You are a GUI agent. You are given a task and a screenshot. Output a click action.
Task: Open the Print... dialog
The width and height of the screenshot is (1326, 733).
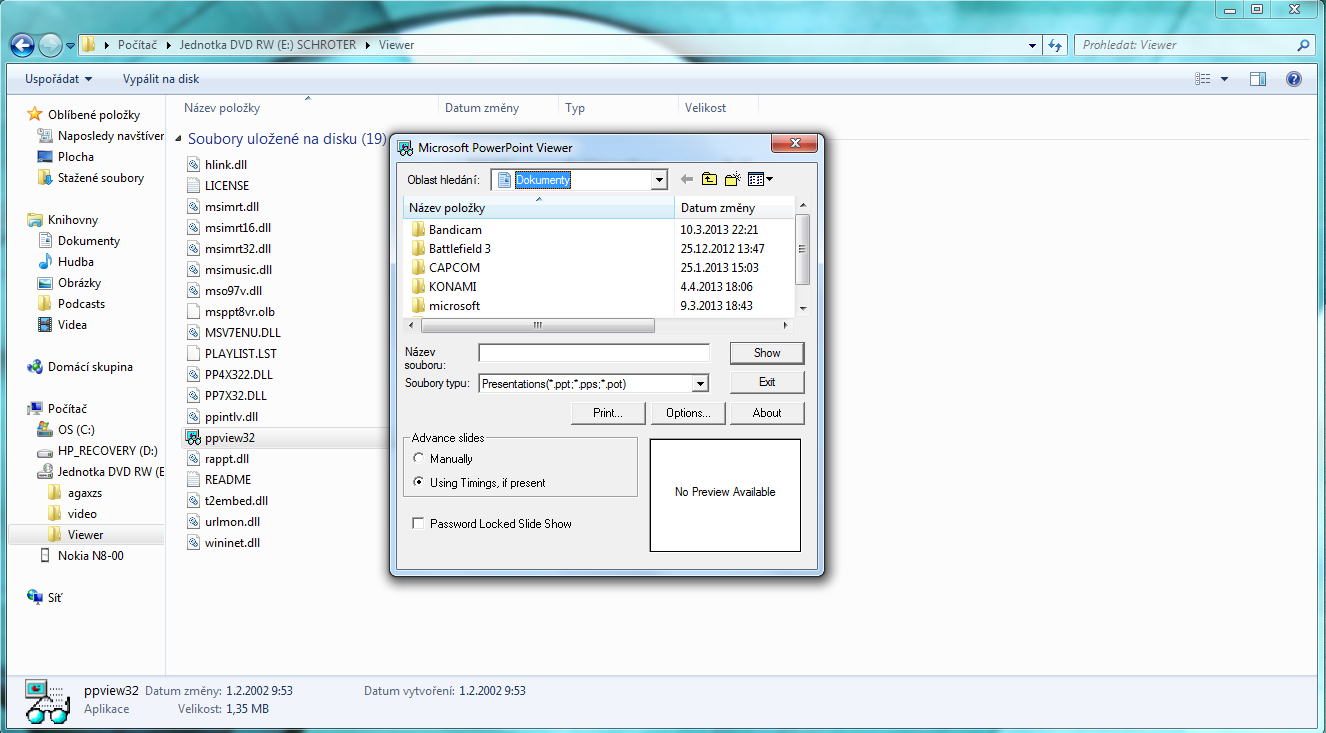(608, 413)
